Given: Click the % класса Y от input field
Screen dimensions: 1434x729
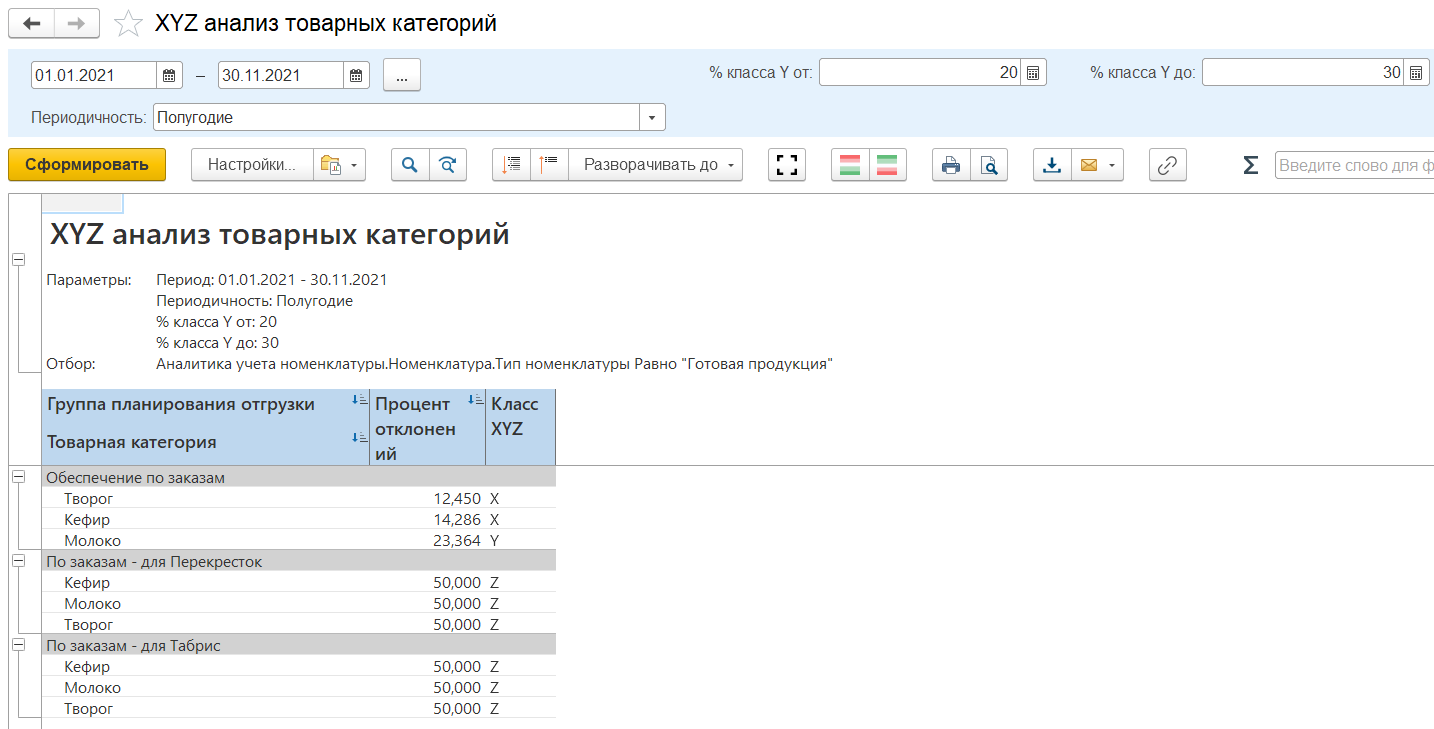Looking at the screenshot, I should coord(920,73).
